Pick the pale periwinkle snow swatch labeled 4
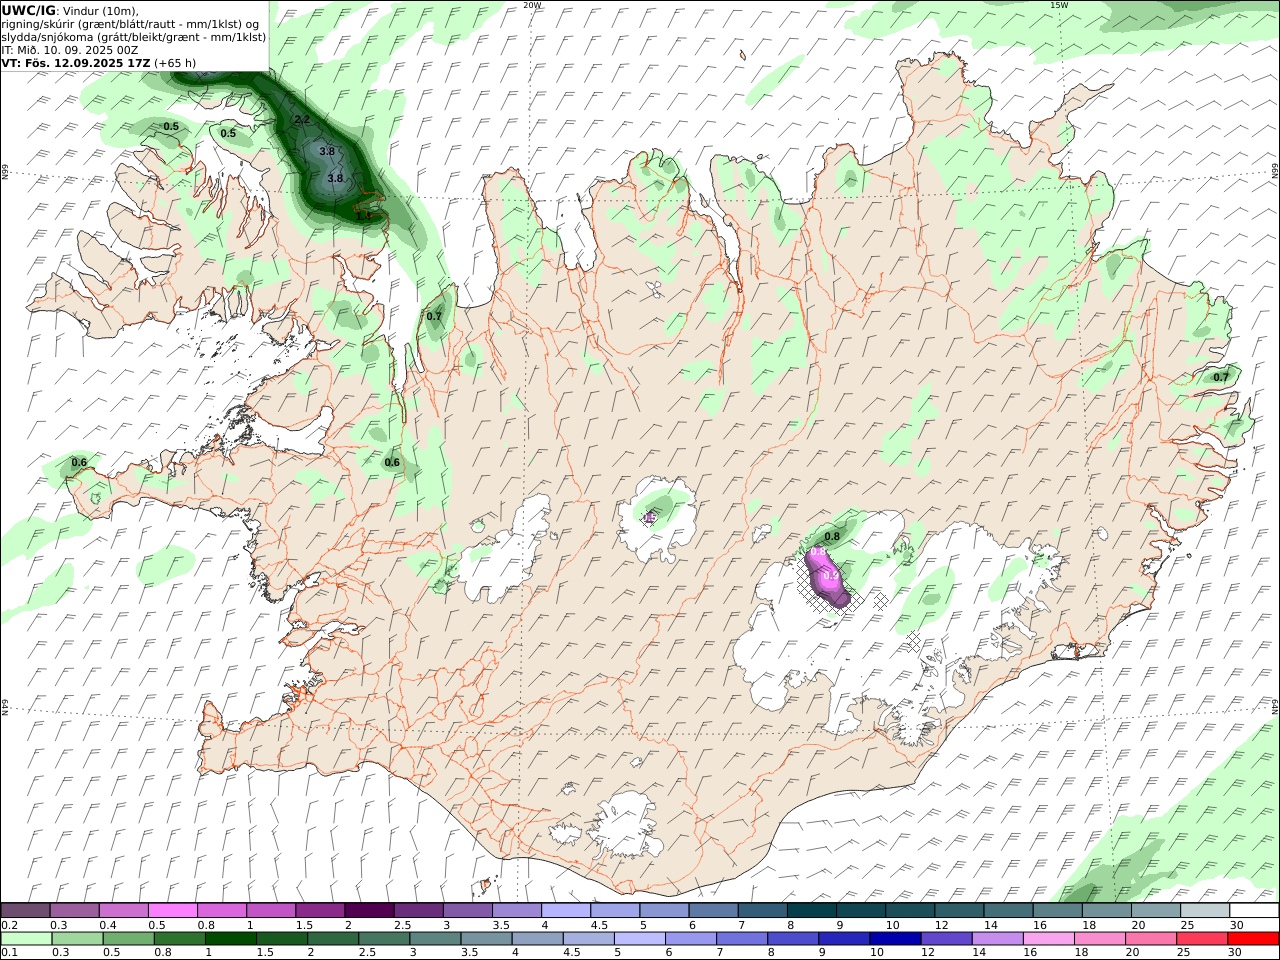The width and height of the screenshot is (1280, 960). (x=566, y=910)
